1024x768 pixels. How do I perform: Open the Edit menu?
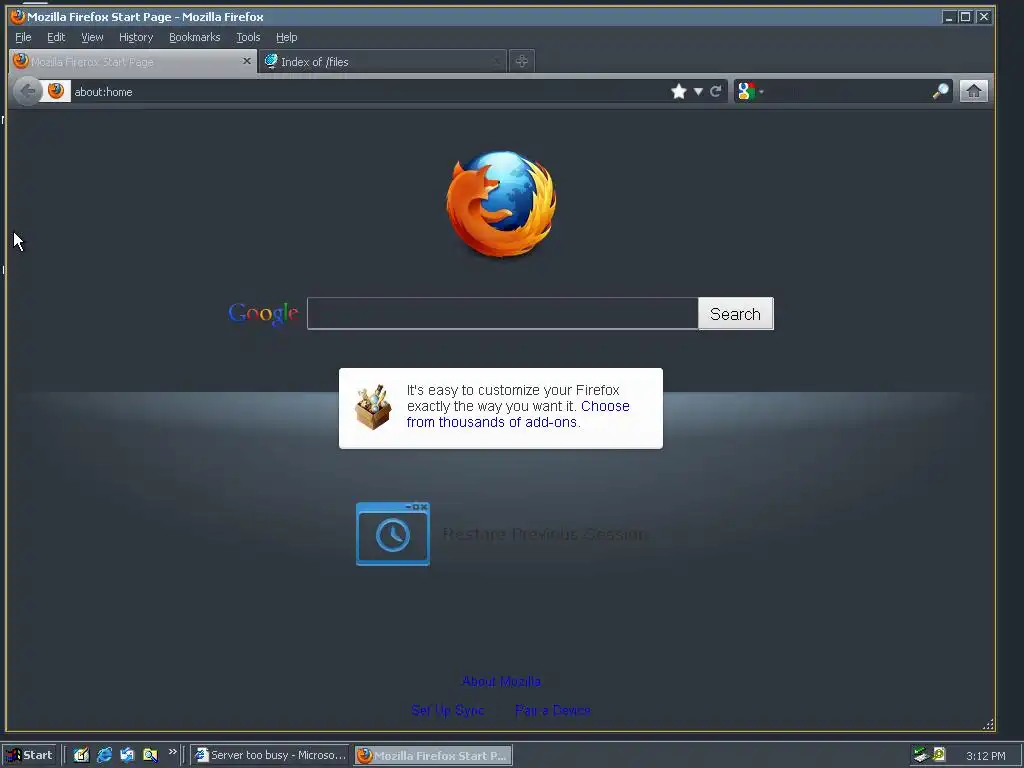tap(56, 37)
